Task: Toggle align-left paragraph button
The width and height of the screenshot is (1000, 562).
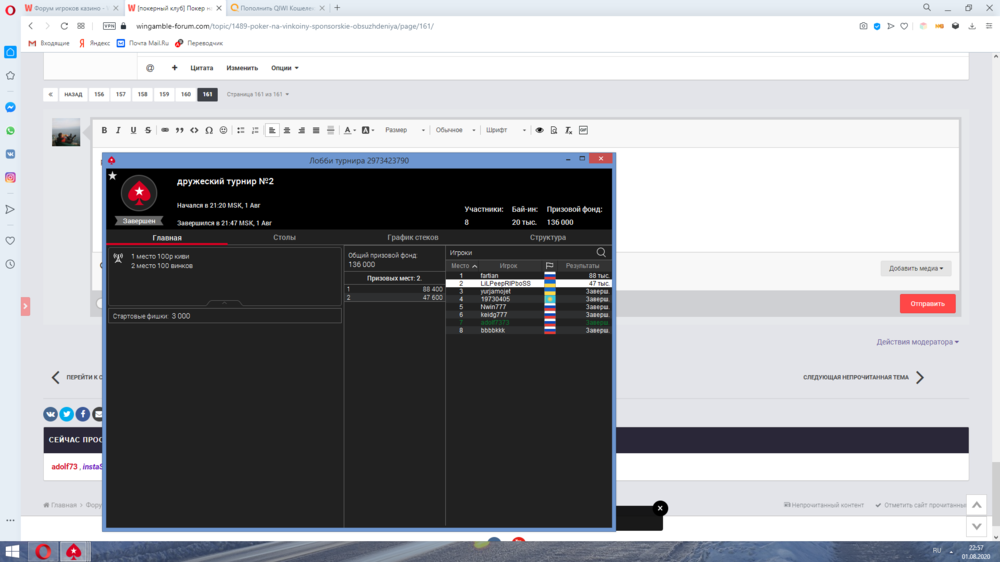Action: pos(272,130)
